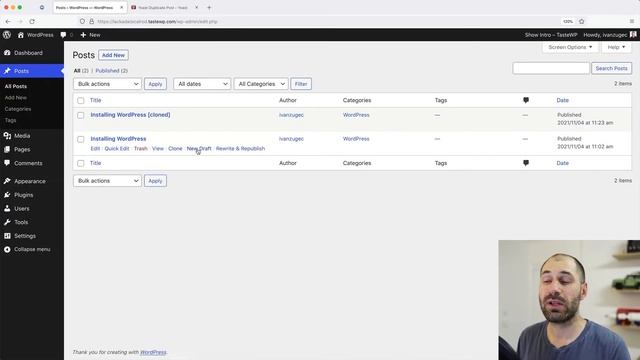Viewport: 640px width, 360px height.
Task: Click Show Intro – TasteWP in admin bar
Action: pos(551,35)
